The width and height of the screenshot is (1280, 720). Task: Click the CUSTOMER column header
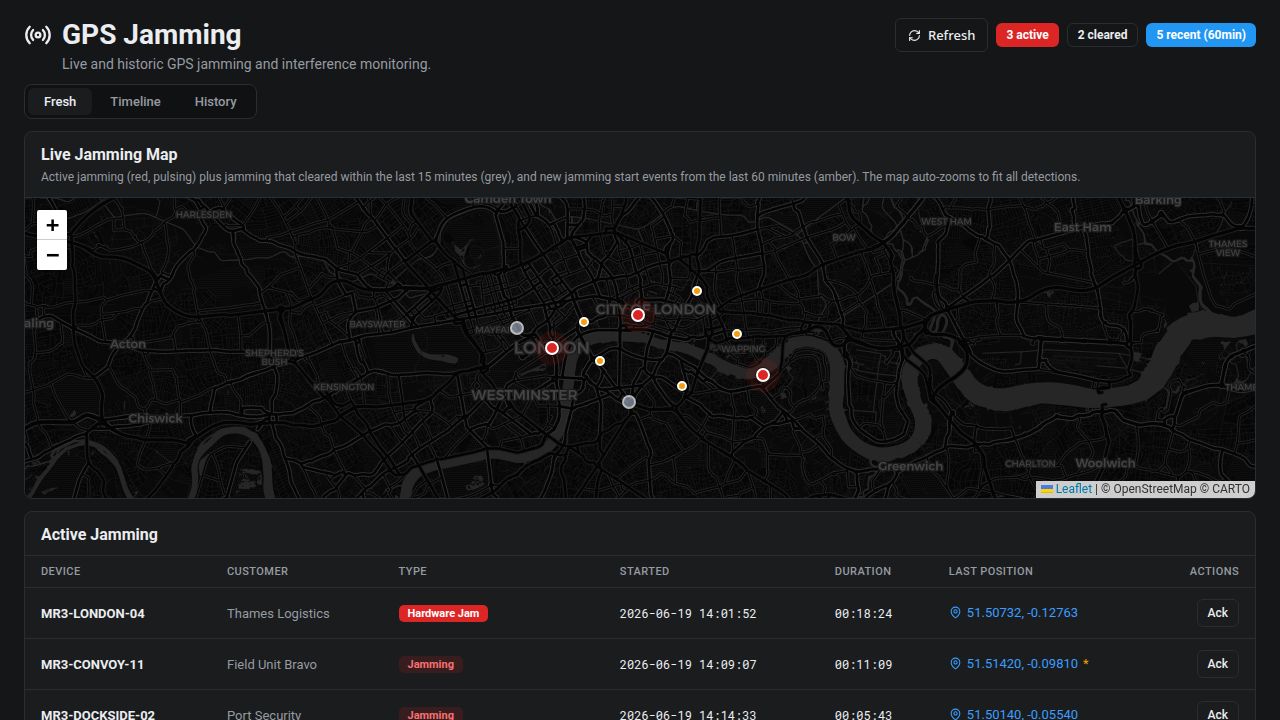point(257,571)
